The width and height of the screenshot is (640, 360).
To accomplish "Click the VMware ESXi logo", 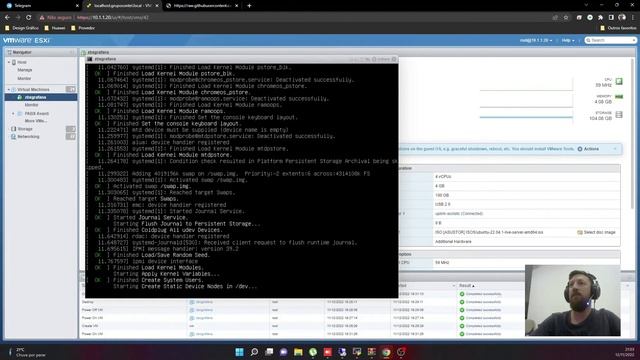I will click(27, 40).
